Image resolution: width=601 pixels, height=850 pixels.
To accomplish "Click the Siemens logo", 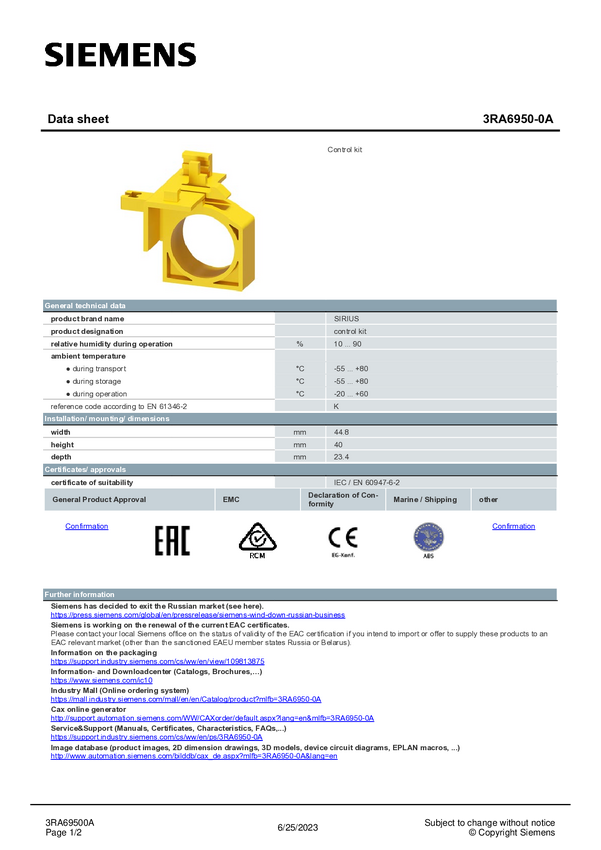I will pos(120,55).
